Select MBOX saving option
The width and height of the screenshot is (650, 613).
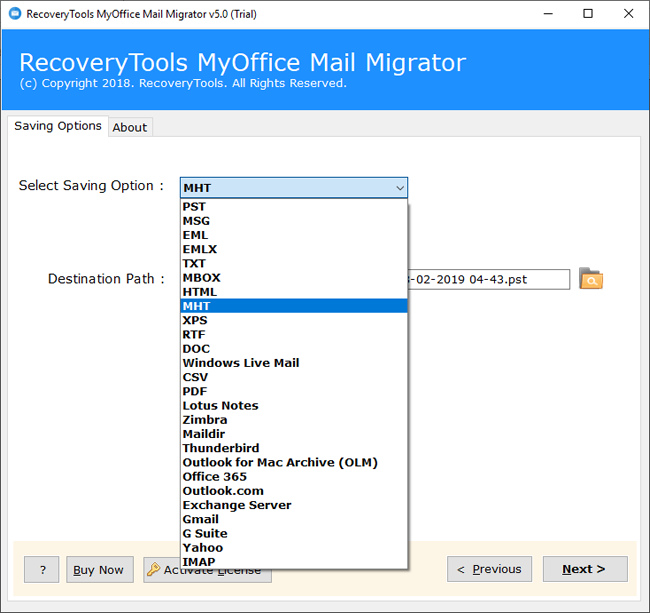[x=294, y=278]
